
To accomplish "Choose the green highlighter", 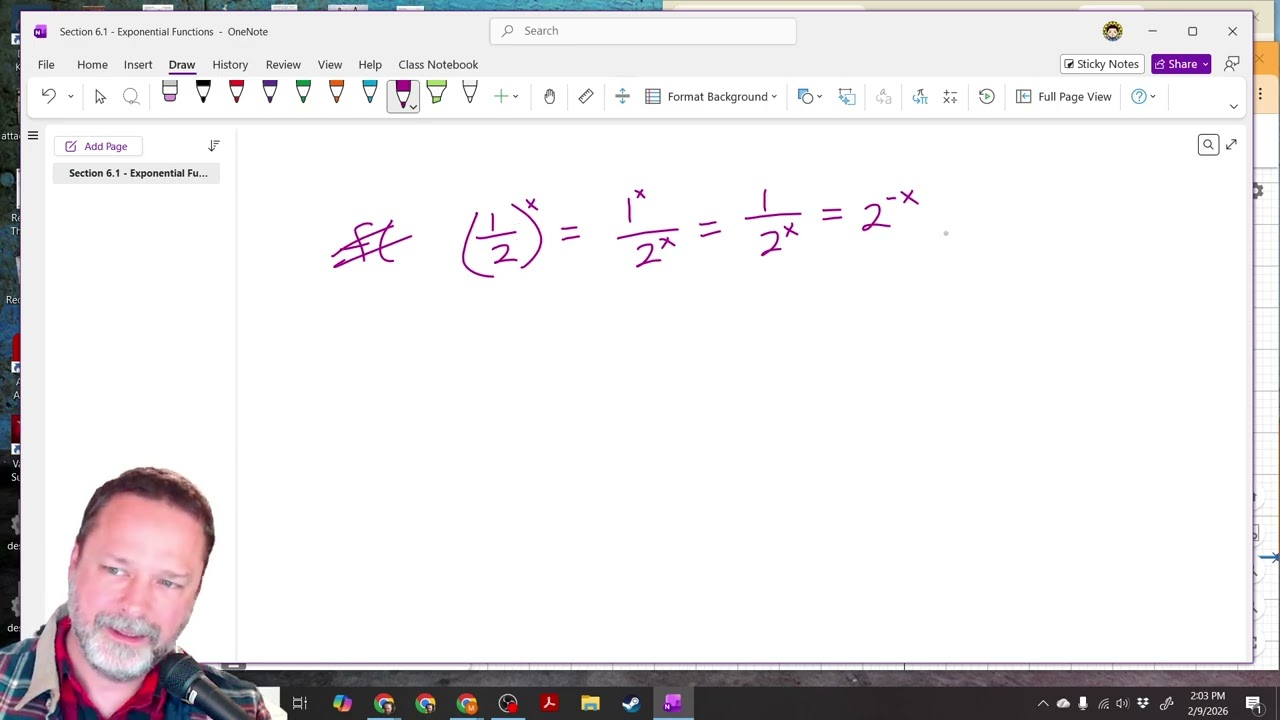I will (x=436, y=93).
